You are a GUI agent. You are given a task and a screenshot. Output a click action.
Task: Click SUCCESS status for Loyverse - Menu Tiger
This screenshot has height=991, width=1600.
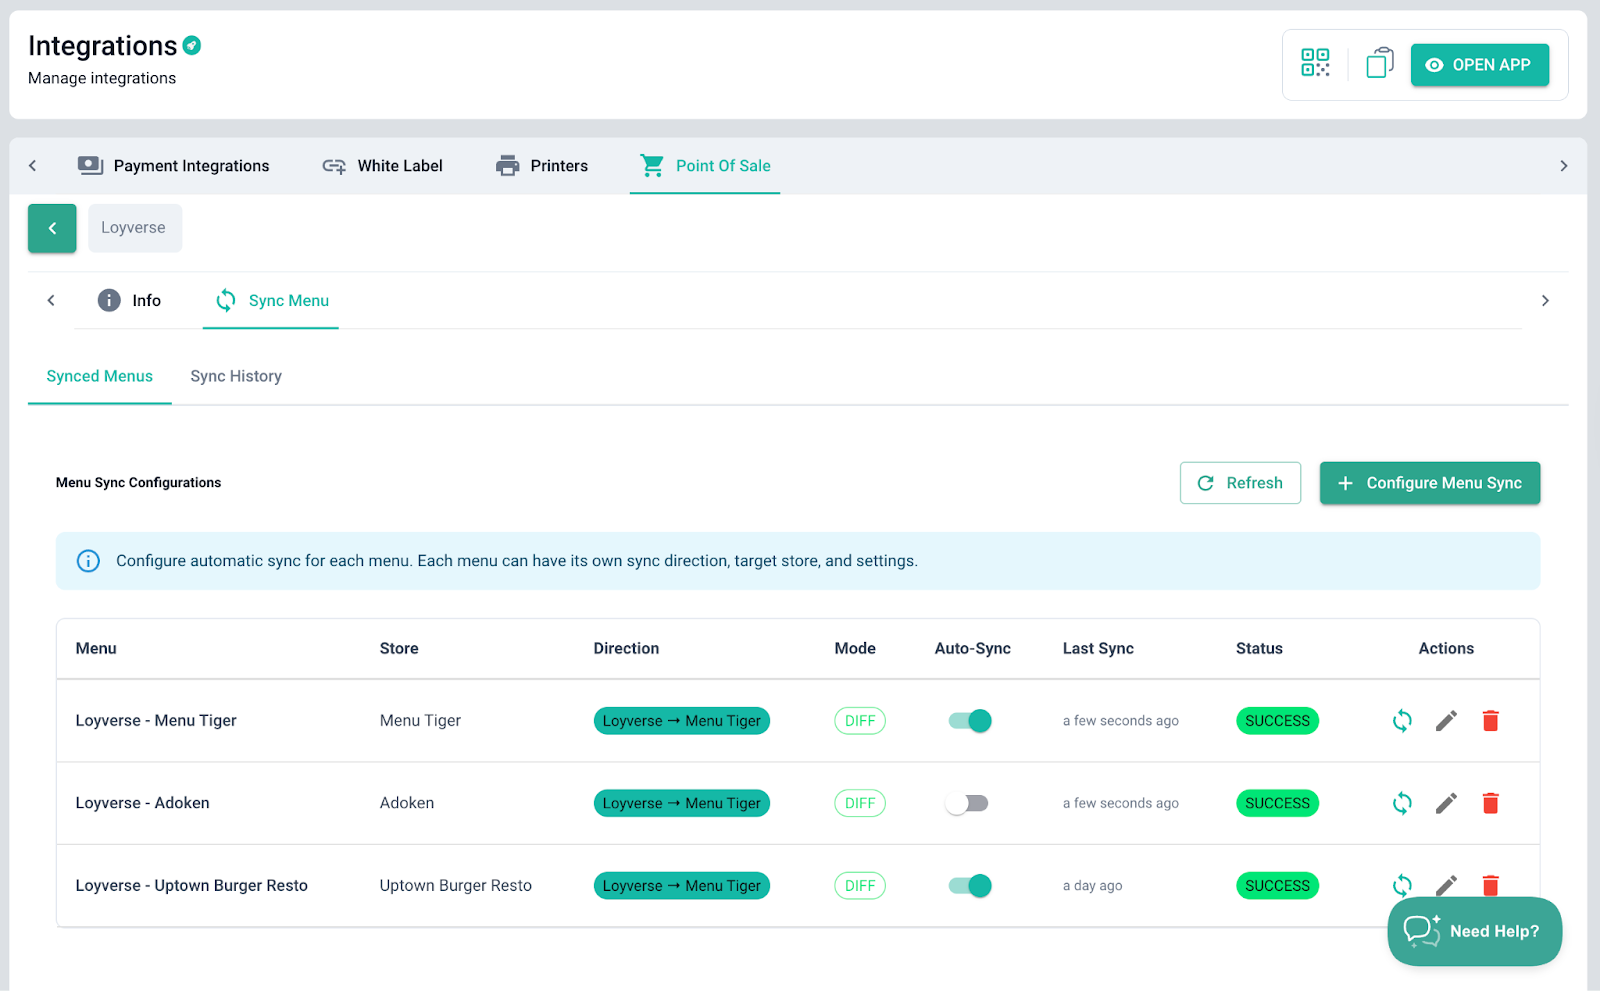point(1277,721)
